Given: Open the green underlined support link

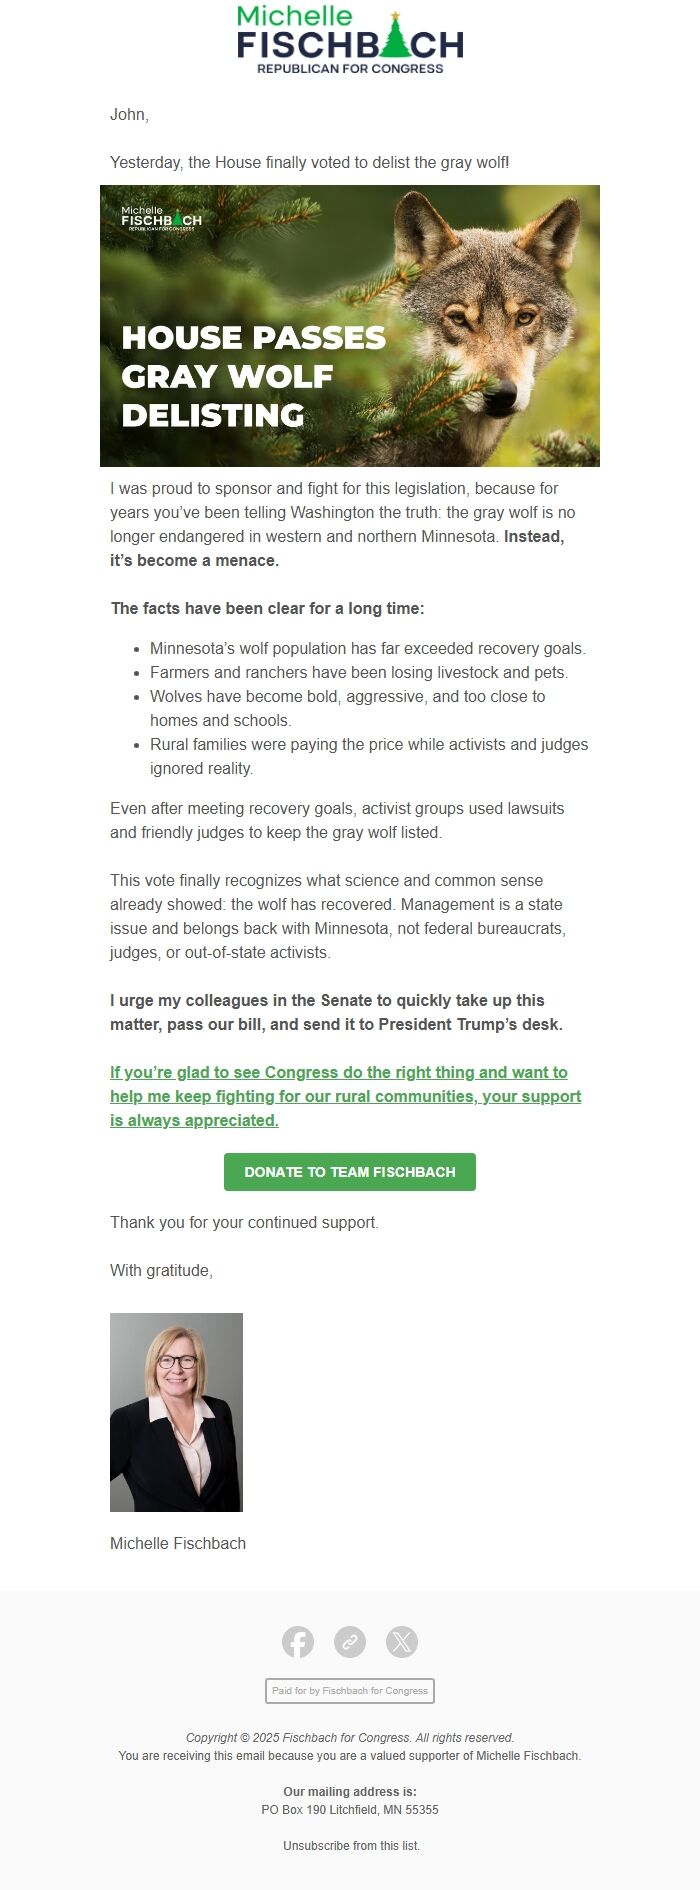Looking at the screenshot, I should (345, 1096).
